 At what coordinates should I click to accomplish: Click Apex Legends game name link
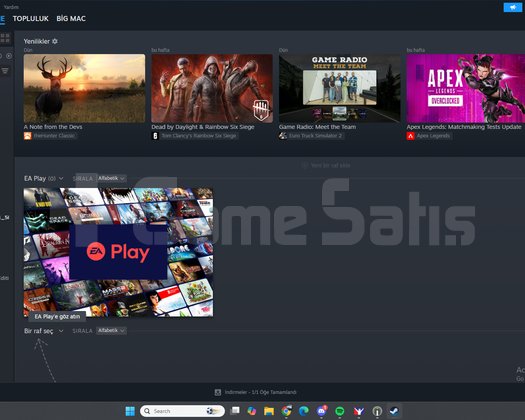(433, 136)
